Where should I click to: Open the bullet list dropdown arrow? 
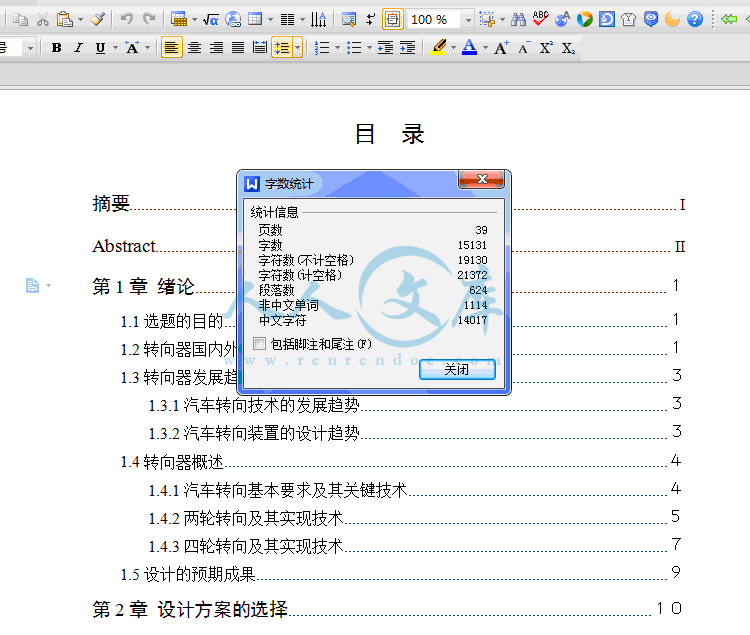tap(369, 48)
